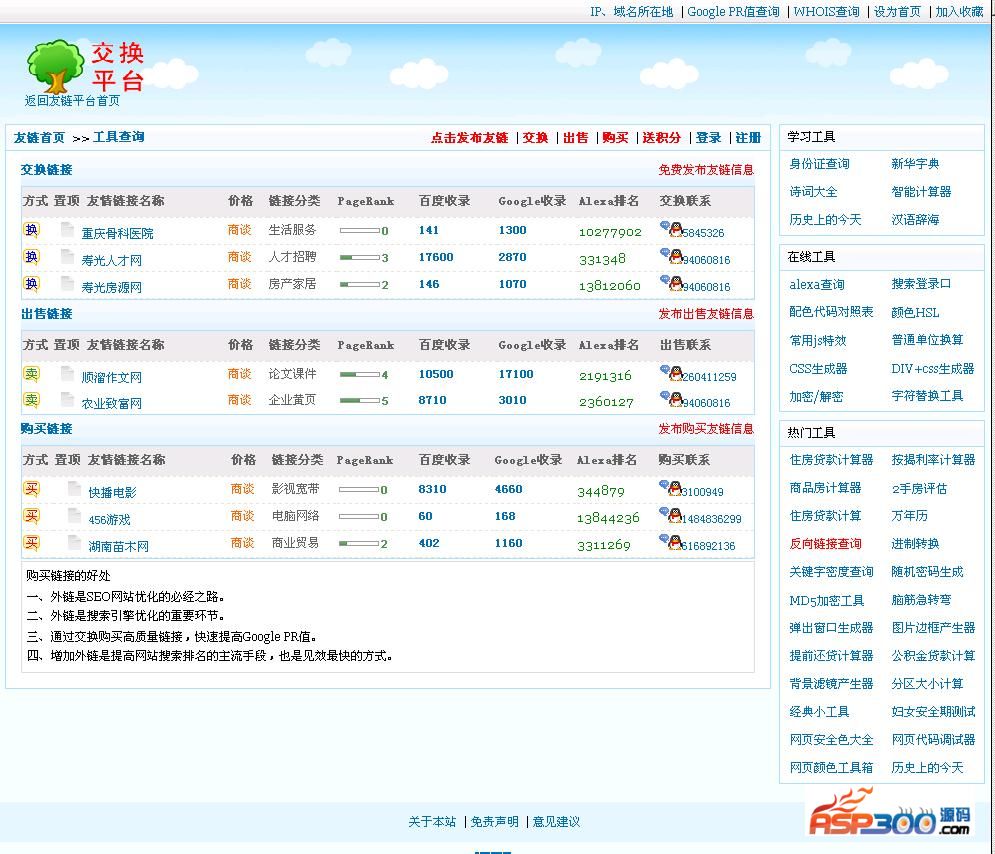Screen dimensions: 995x854
Task: Open the 注册 menu item
Action: pos(748,138)
